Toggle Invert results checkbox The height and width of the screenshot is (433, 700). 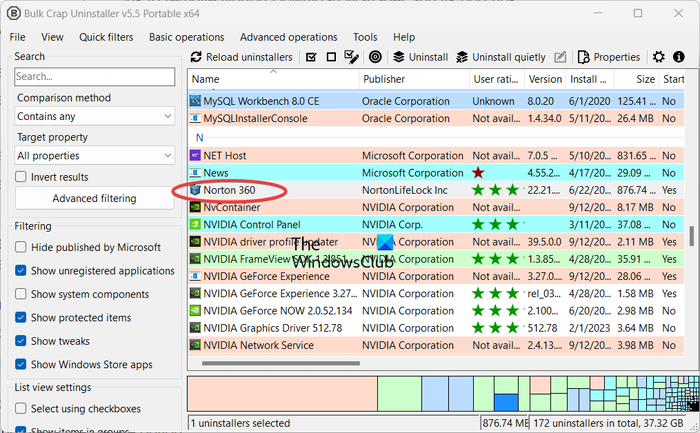pyautogui.click(x=22, y=177)
